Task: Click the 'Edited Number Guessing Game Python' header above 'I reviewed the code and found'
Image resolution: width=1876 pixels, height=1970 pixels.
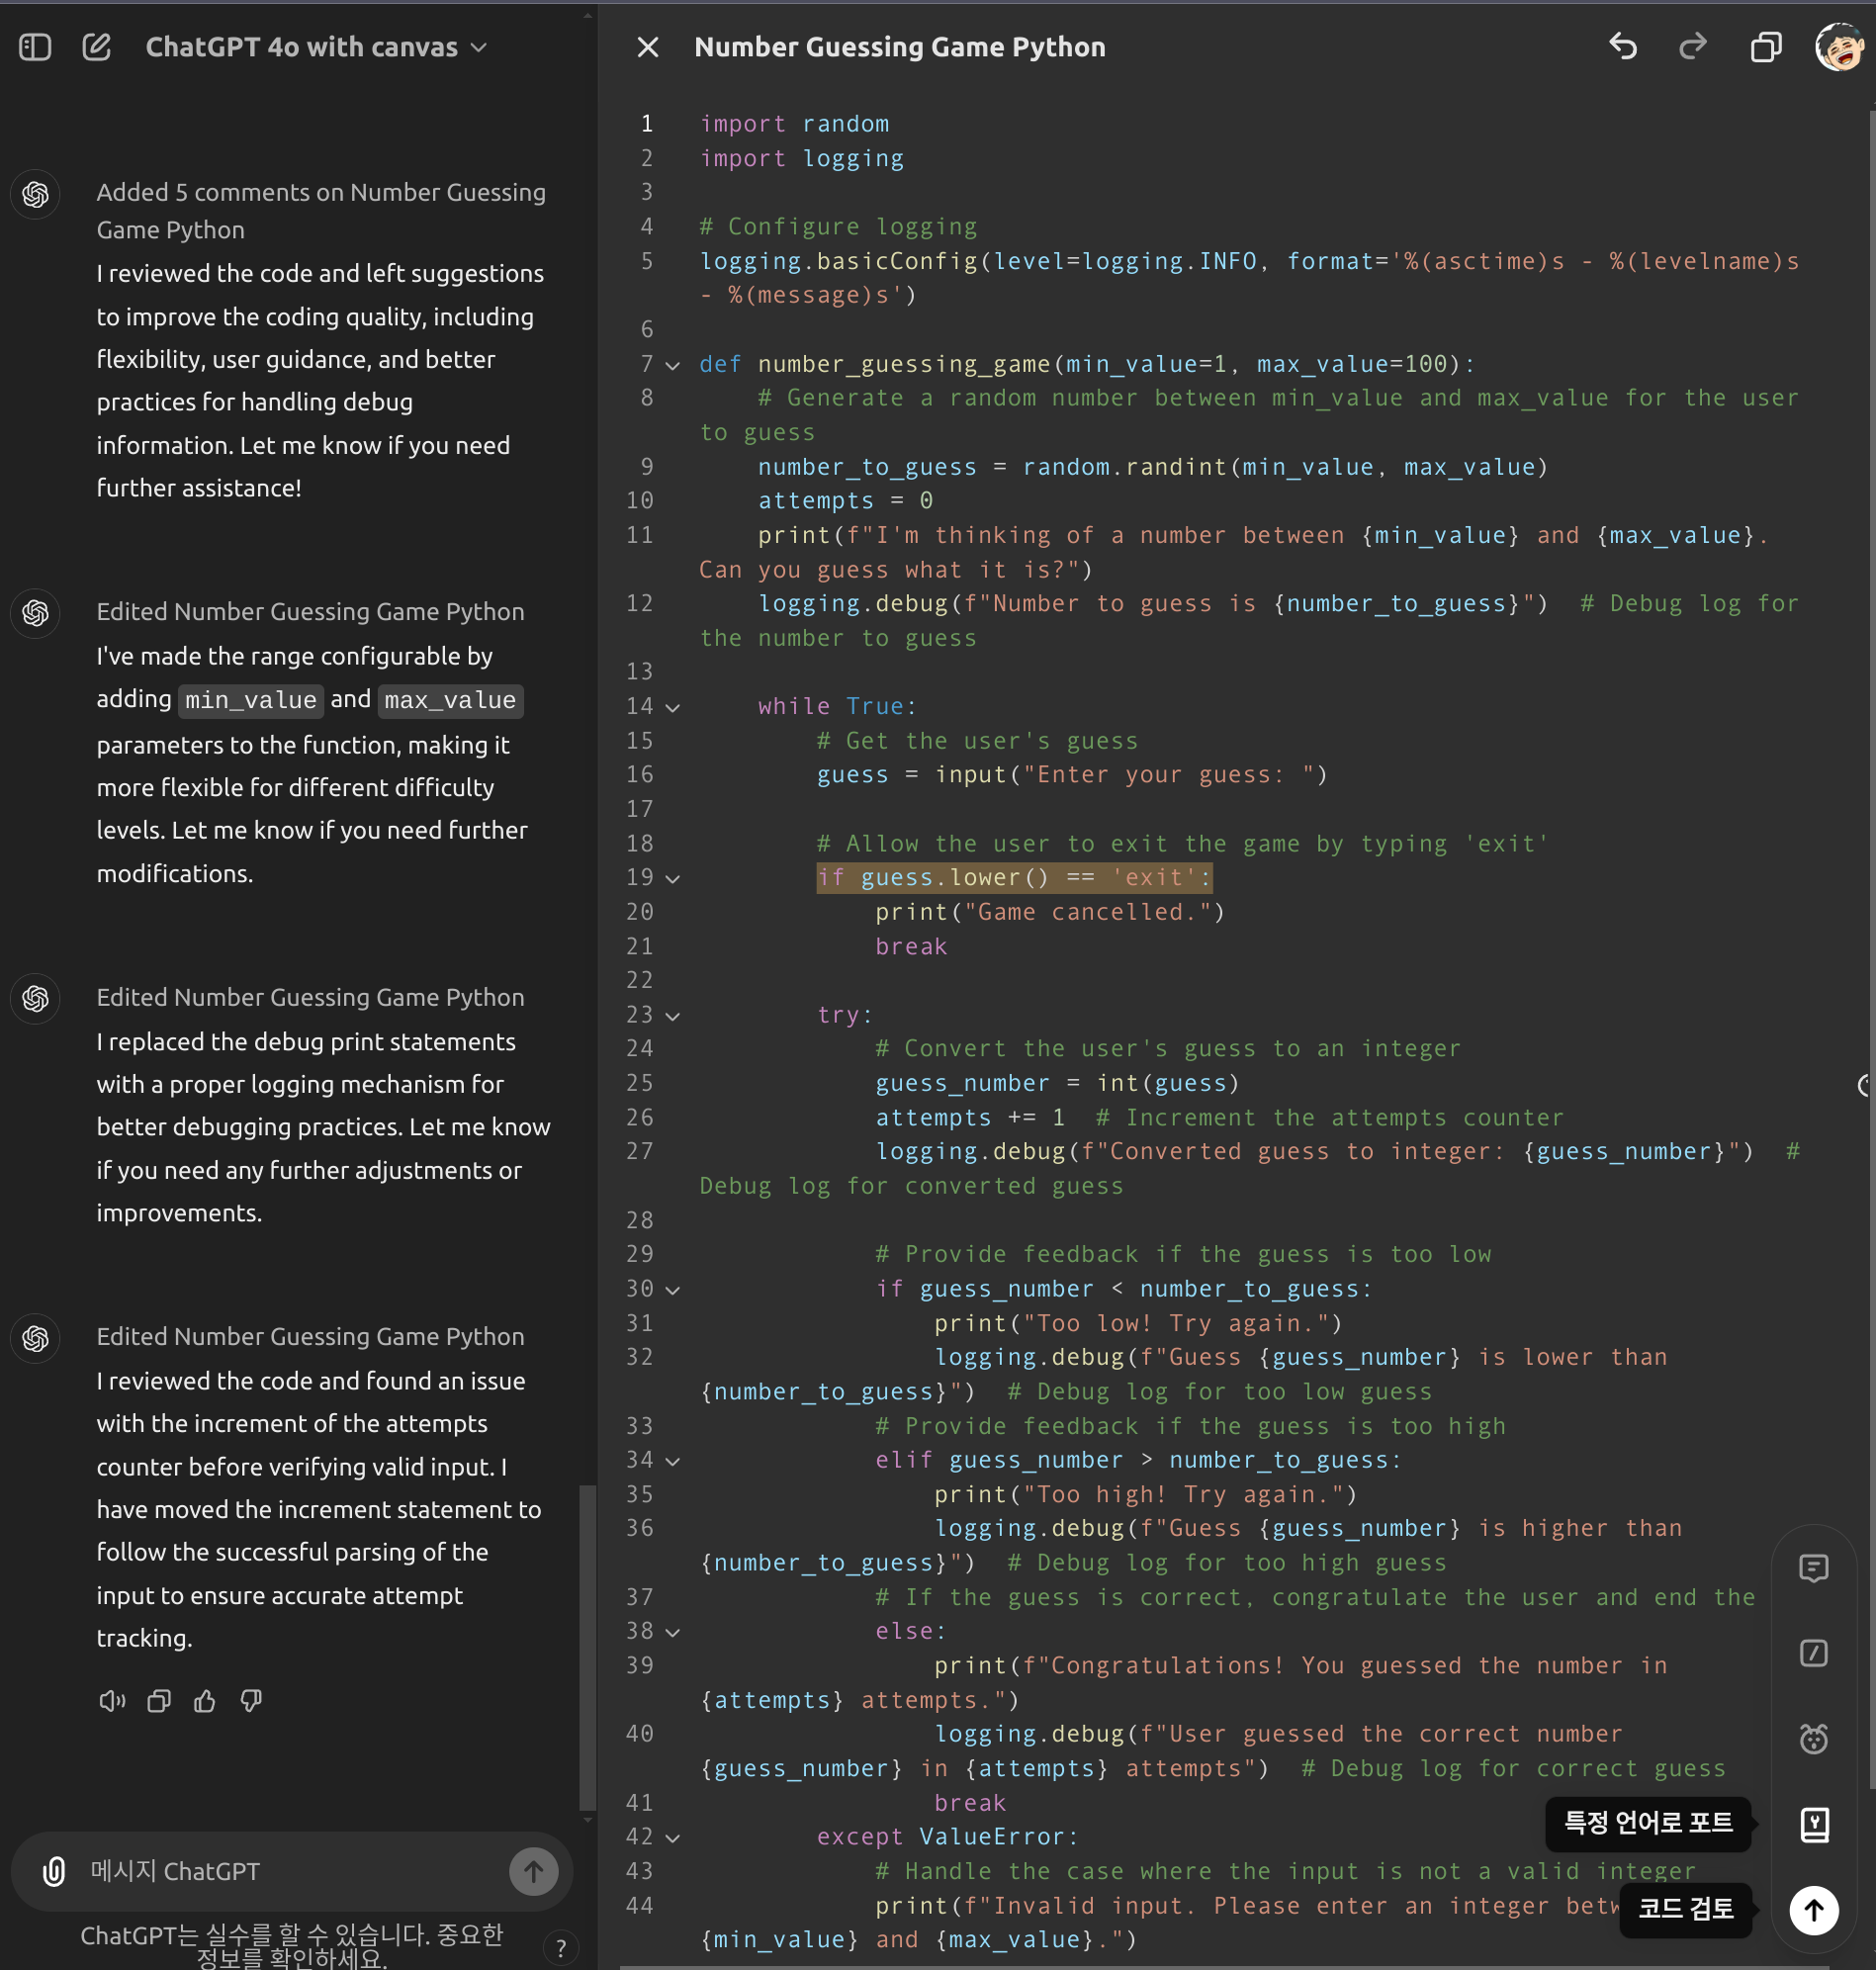Action: click(x=310, y=1336)
